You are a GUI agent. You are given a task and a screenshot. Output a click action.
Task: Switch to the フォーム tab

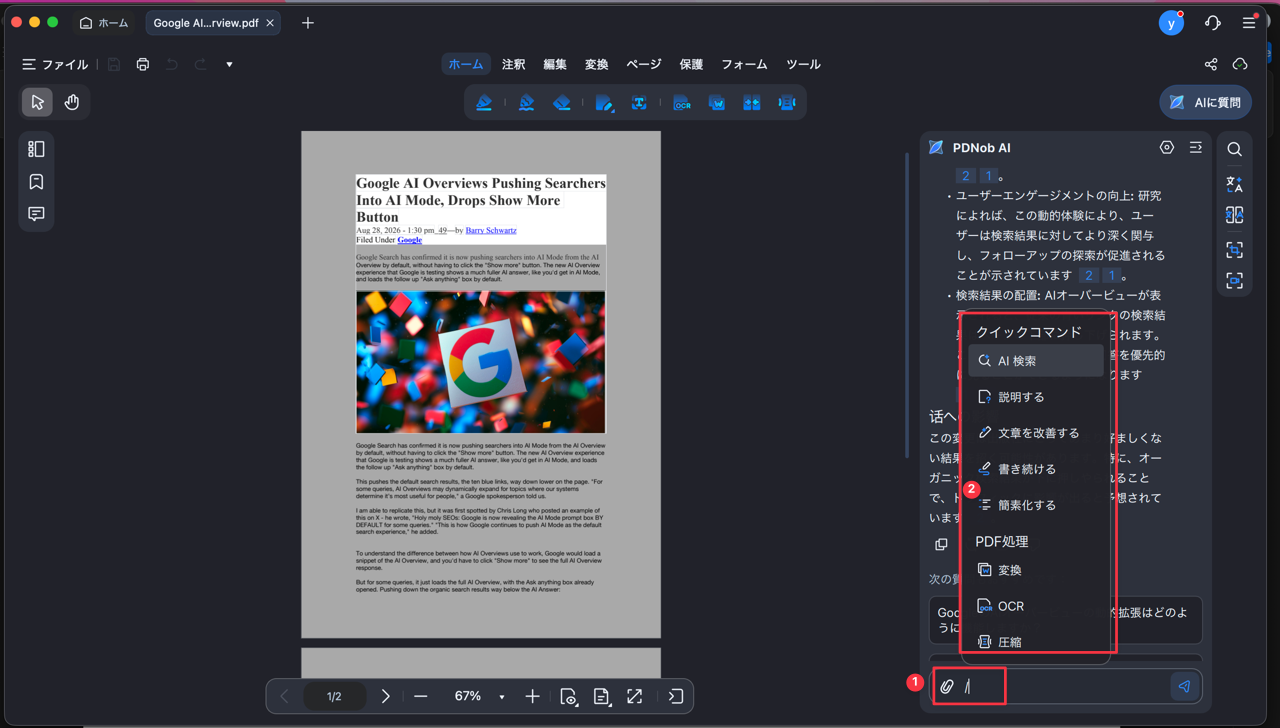tap(745, 64)
